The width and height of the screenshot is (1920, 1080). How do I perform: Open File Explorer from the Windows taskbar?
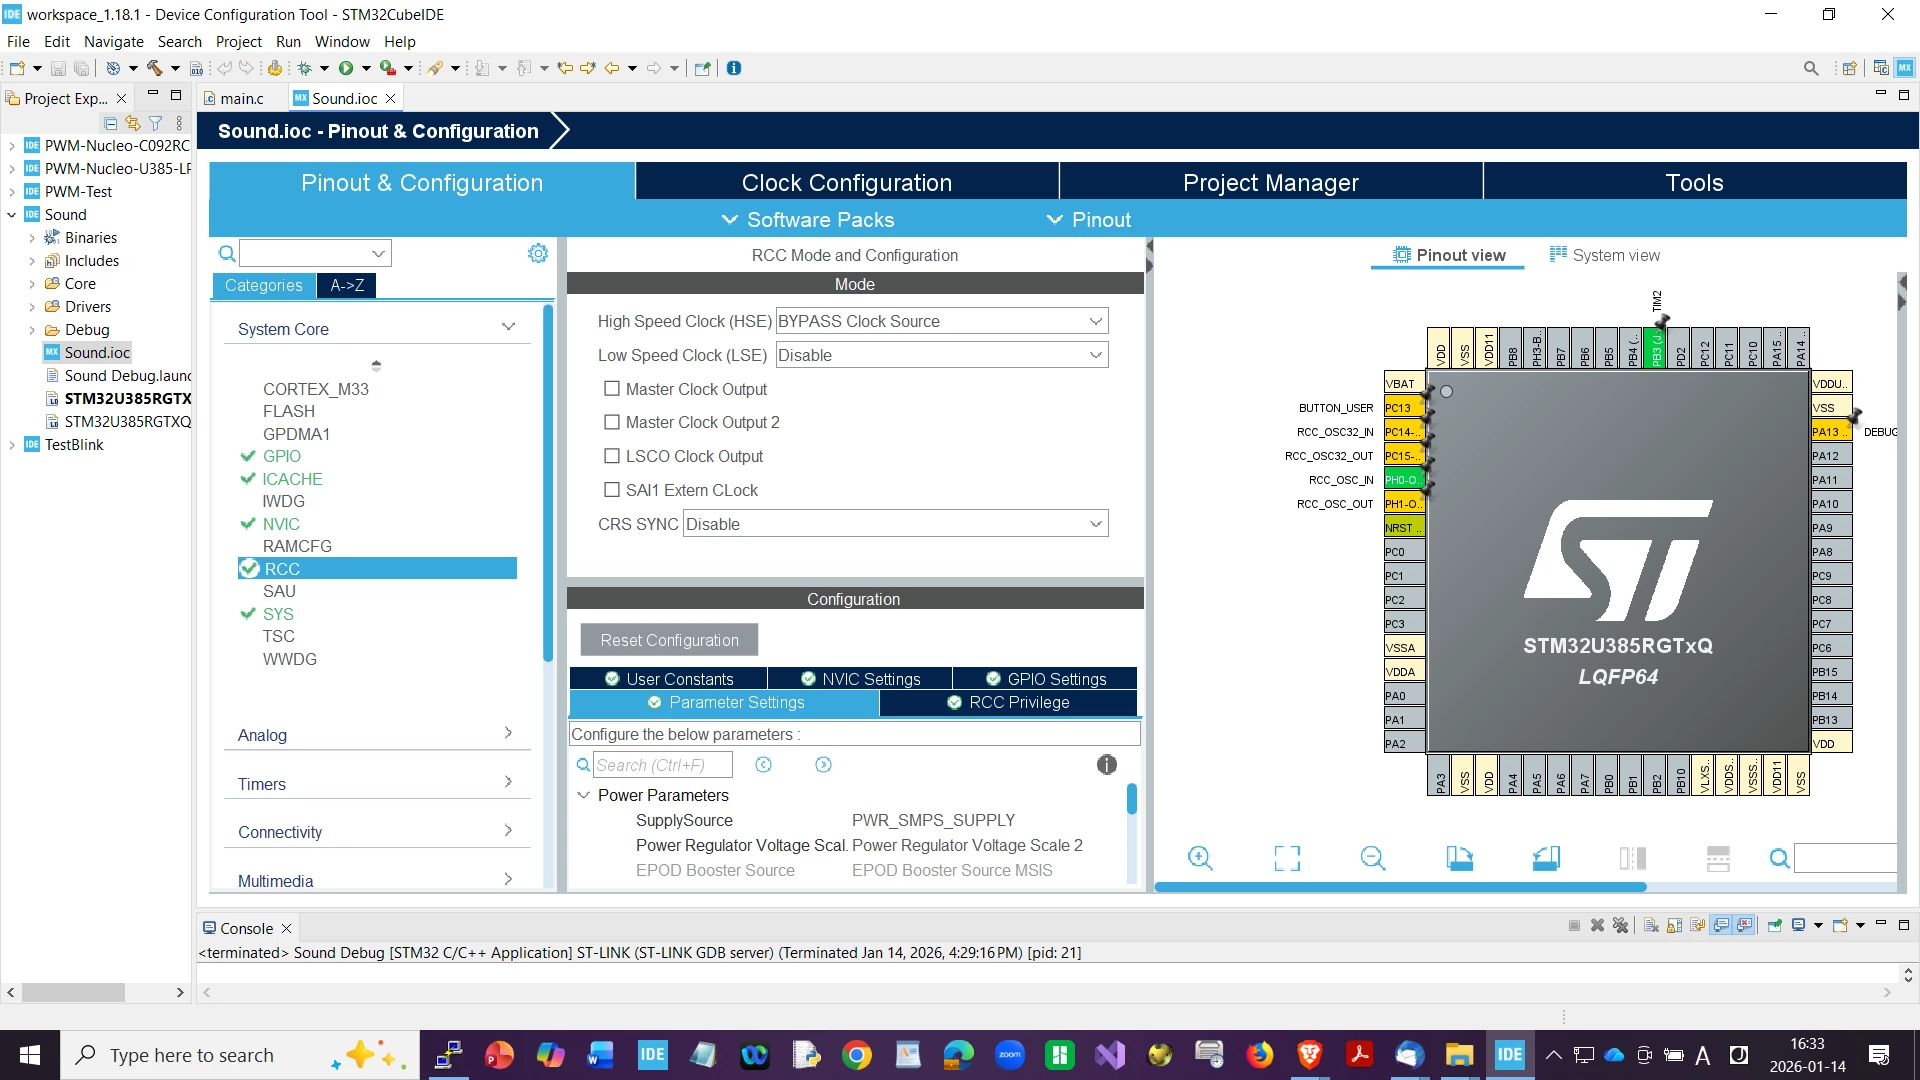pyautogui.click(x=1459, y=1055)
